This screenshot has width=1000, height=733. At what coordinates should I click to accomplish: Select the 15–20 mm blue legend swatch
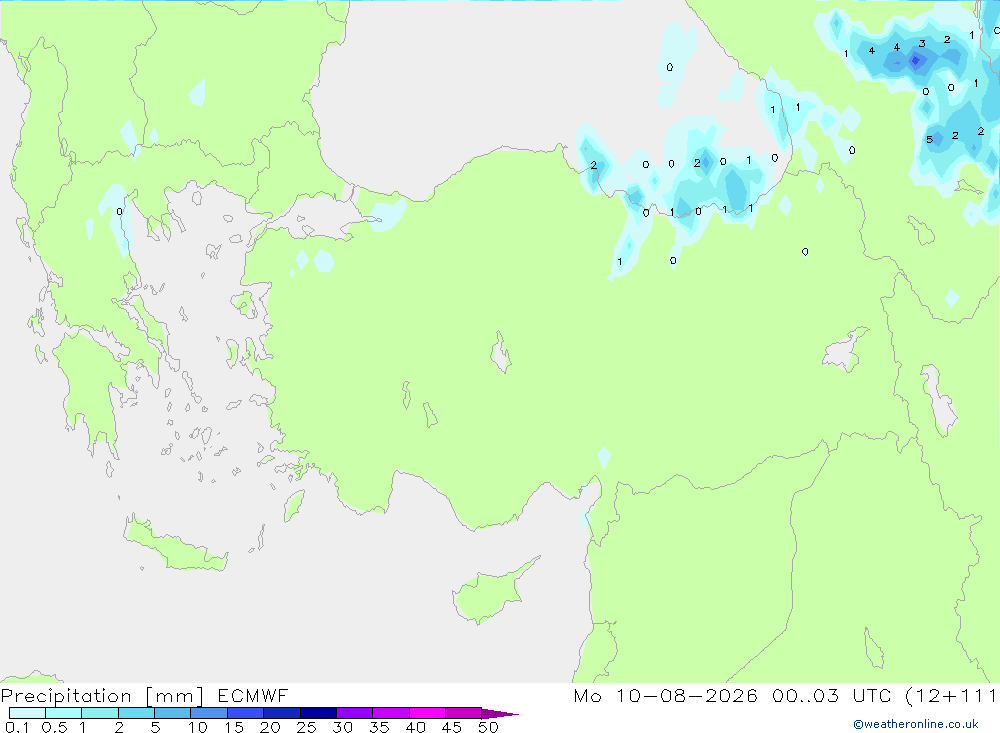(x=245, y=713)
